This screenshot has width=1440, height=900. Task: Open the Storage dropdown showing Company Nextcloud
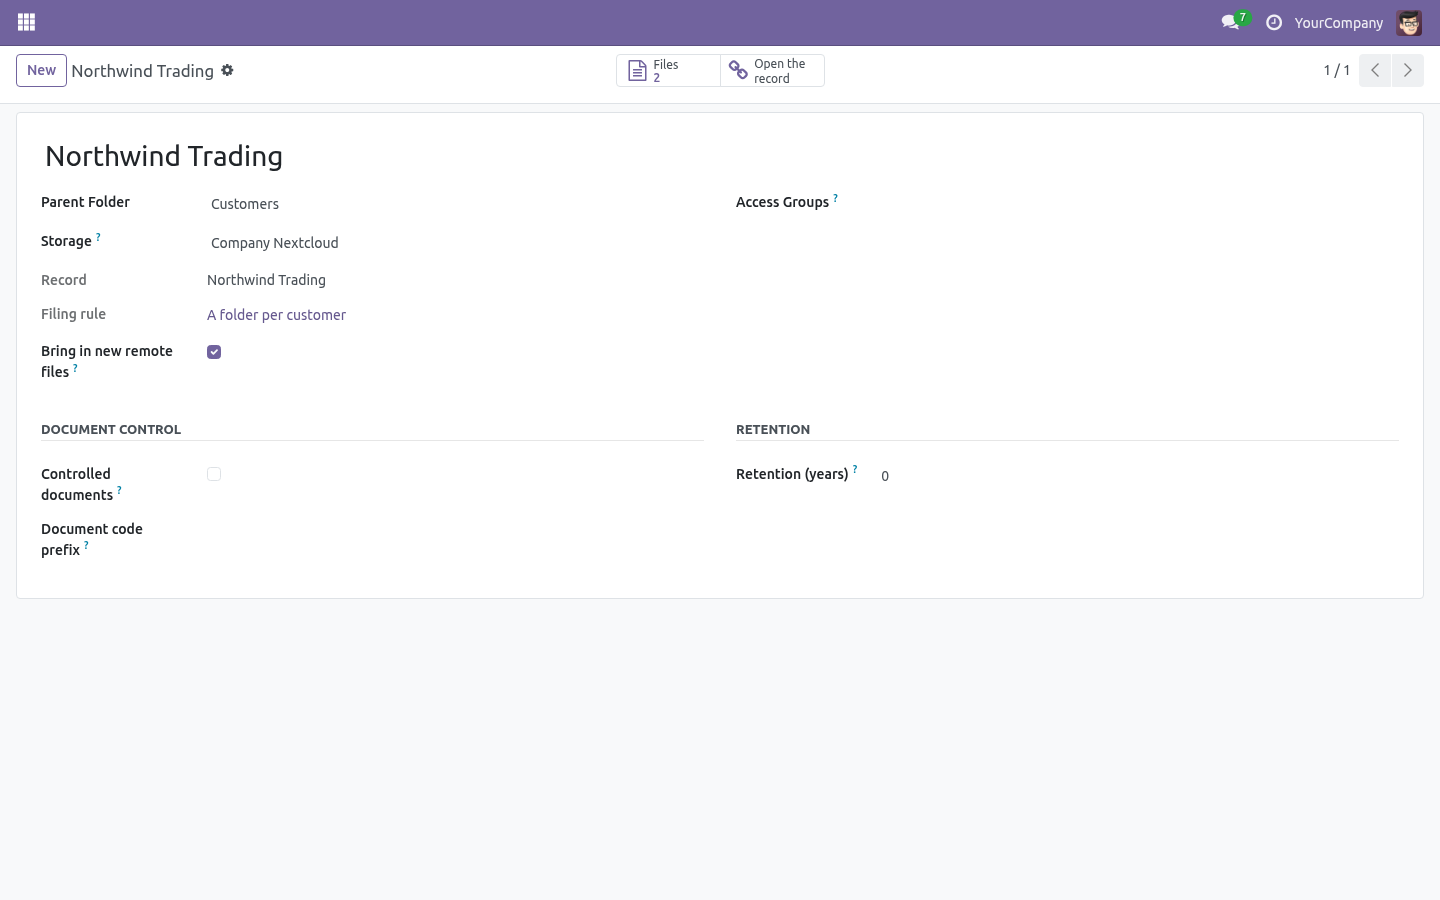[455, 243]
